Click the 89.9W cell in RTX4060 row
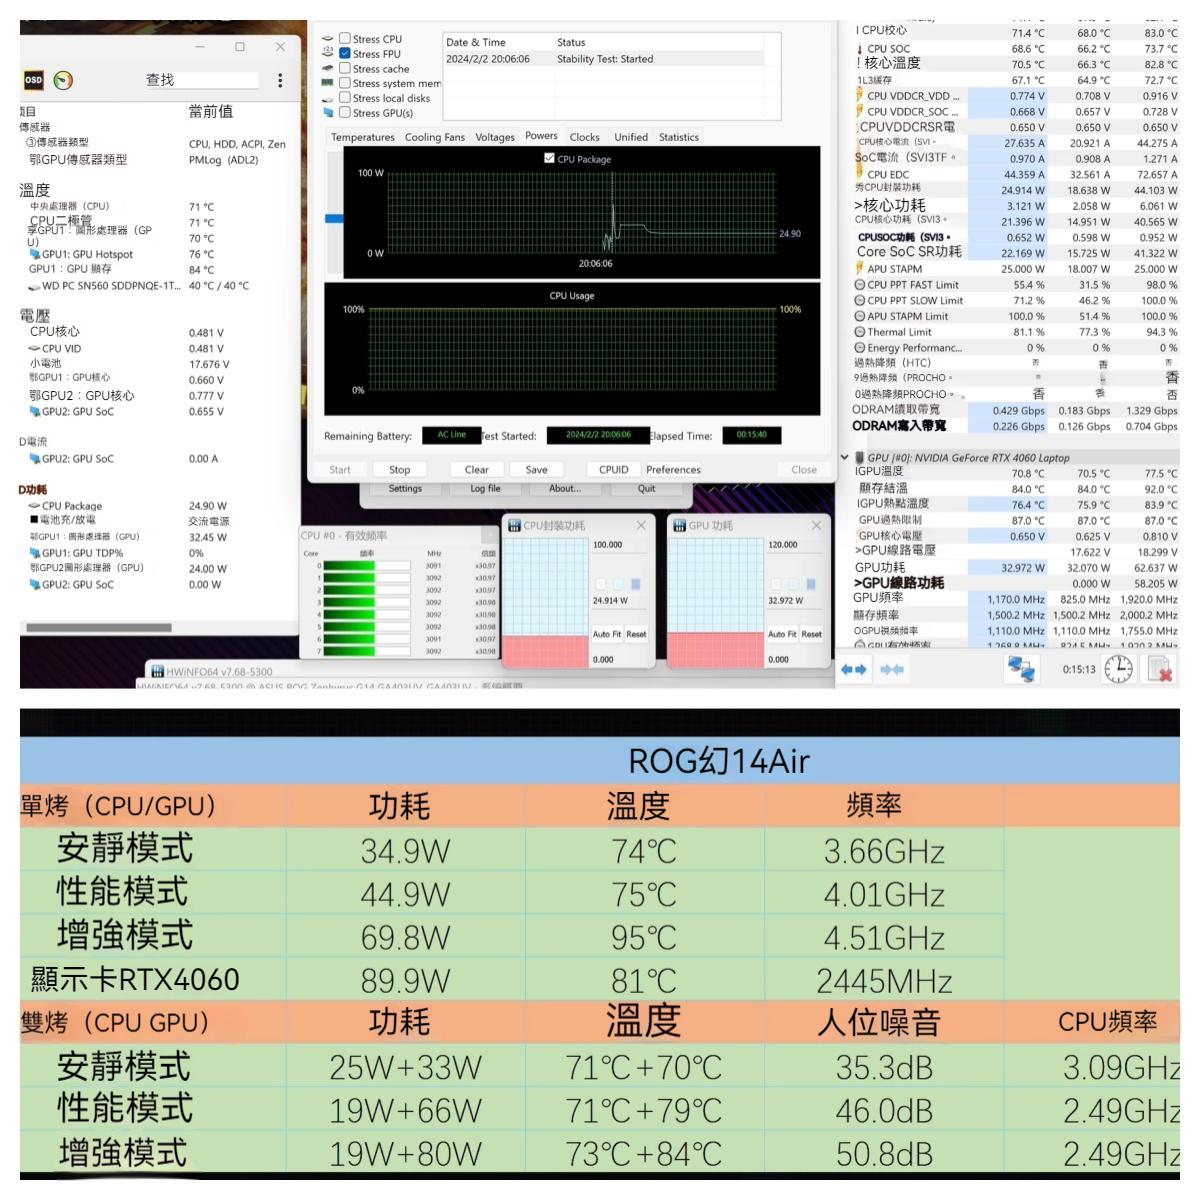 (405, 980)
